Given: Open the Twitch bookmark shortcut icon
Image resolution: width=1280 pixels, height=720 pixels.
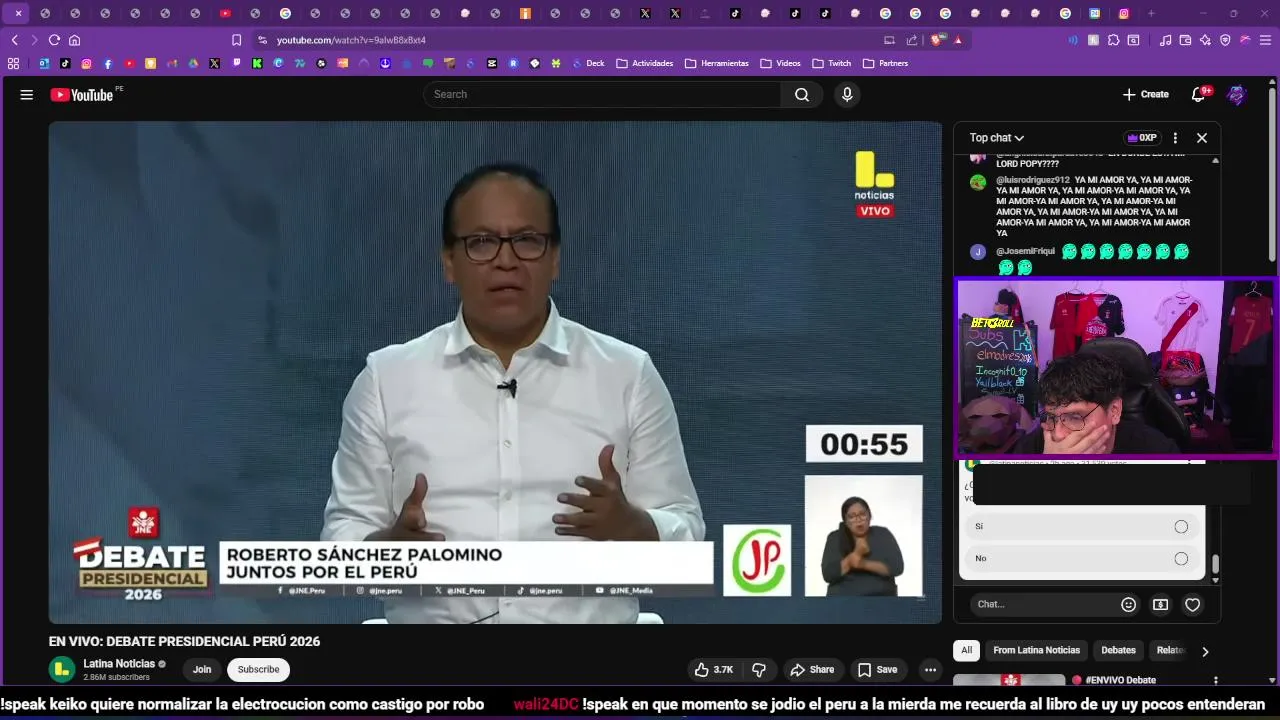Looking at the screenshot, I should click(x=236, y=63).
